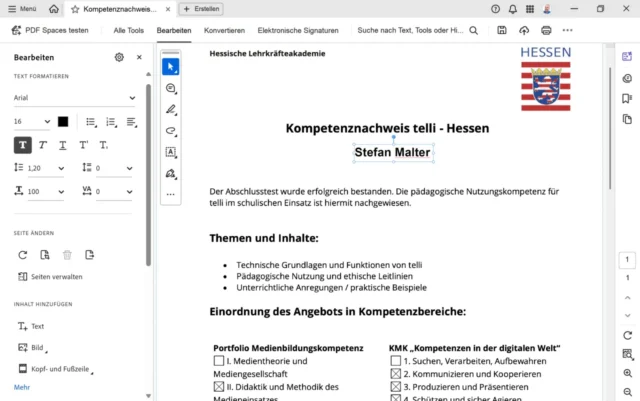640x401 pixels.
Task: Rotate the page using rotate icon
Action: (22, 255)
